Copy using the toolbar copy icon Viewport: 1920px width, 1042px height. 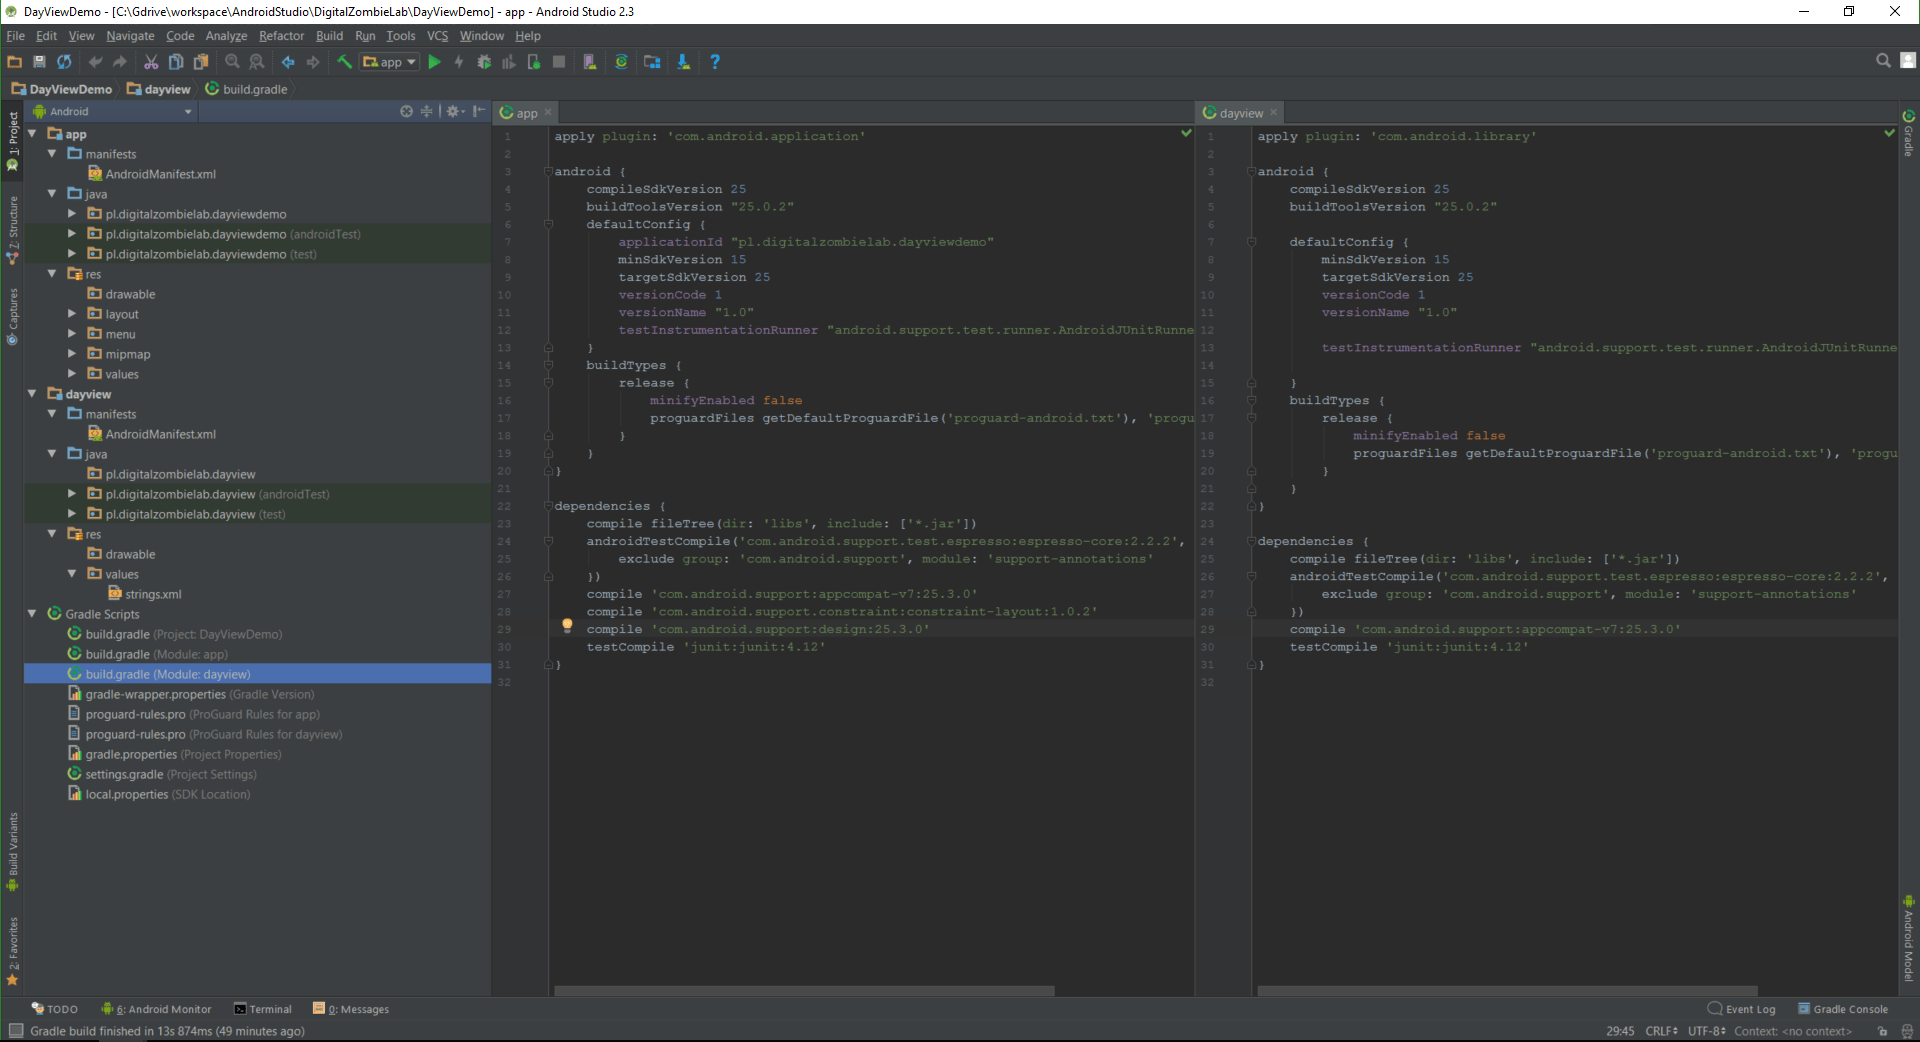176,62
